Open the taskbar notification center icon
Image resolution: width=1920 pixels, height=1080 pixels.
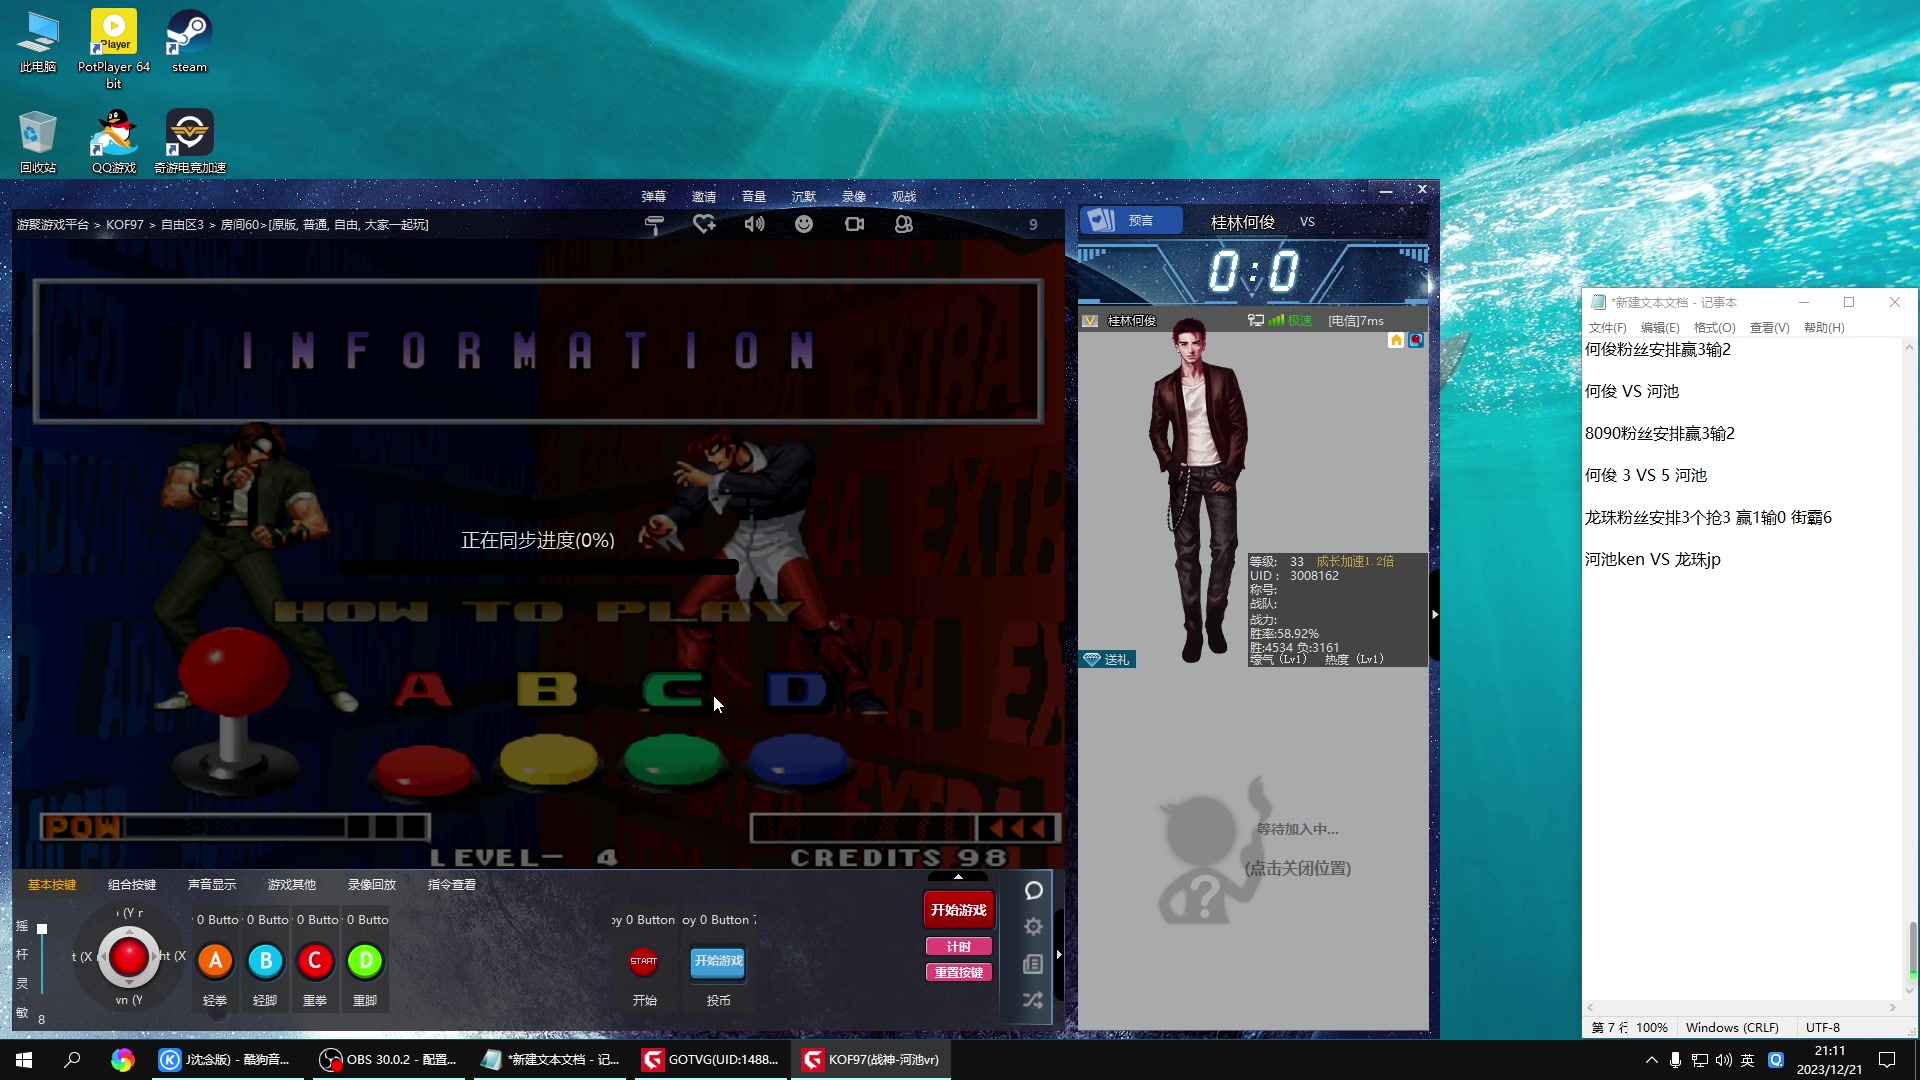click(x=1887, y=1060)
